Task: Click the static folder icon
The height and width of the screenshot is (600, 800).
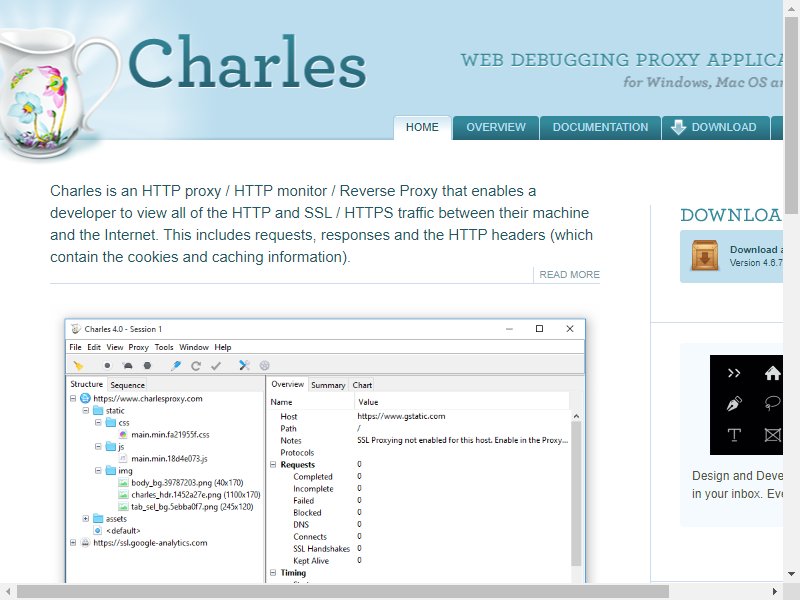Action: 98,411
